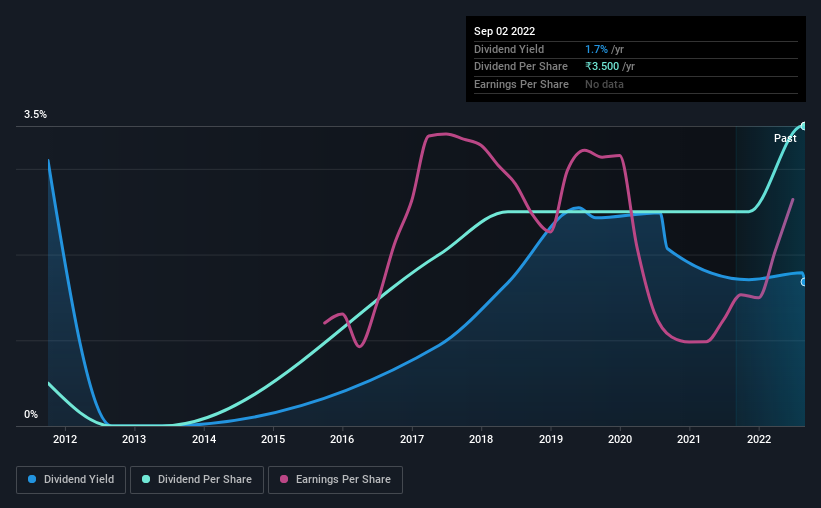Screen dimensions: 821x508
Task: Click the blue Dividend Yield legend dot
Action: (x=32, y=479)
